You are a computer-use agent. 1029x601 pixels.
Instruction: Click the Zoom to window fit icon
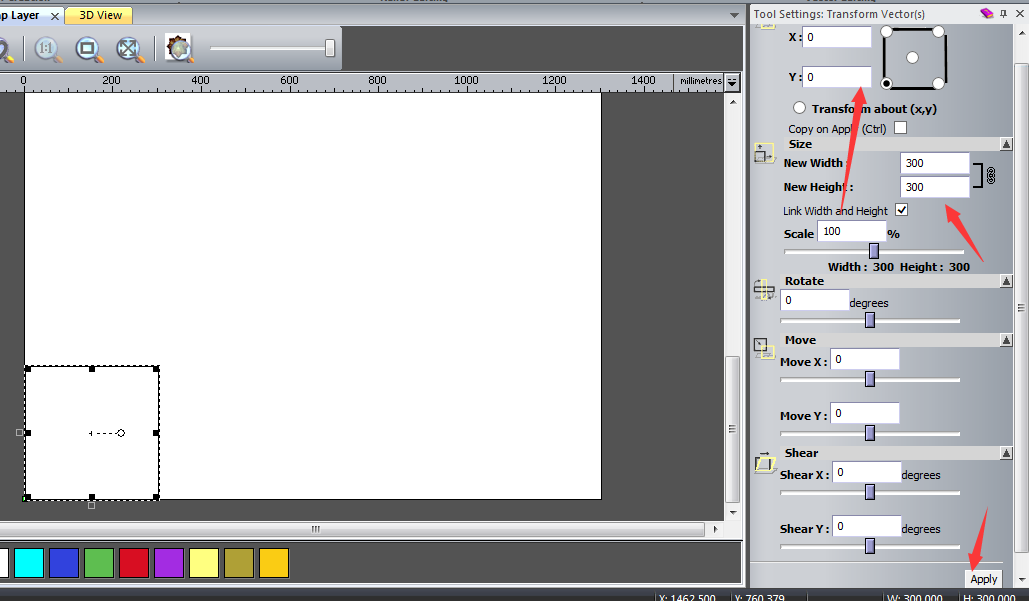(88, 49)
